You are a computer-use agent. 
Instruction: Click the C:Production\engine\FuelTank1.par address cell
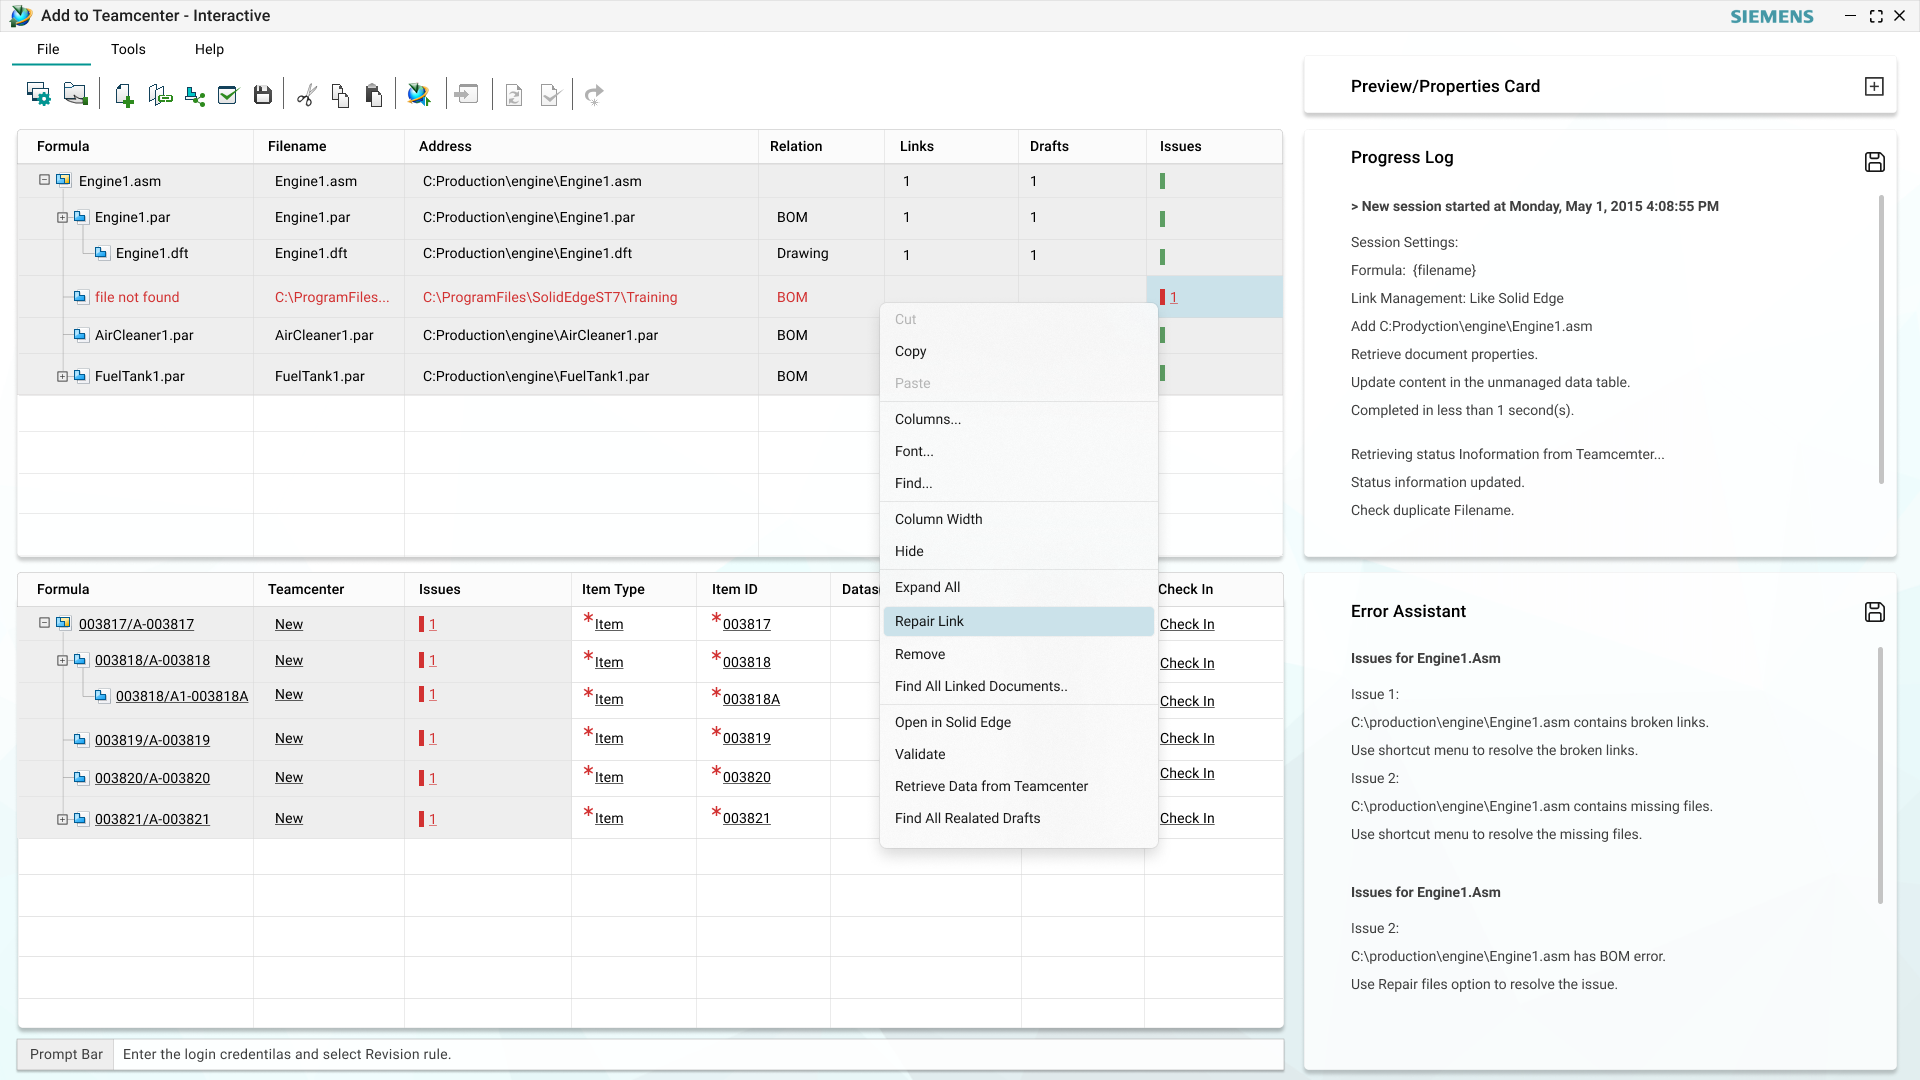coord(536,376)
